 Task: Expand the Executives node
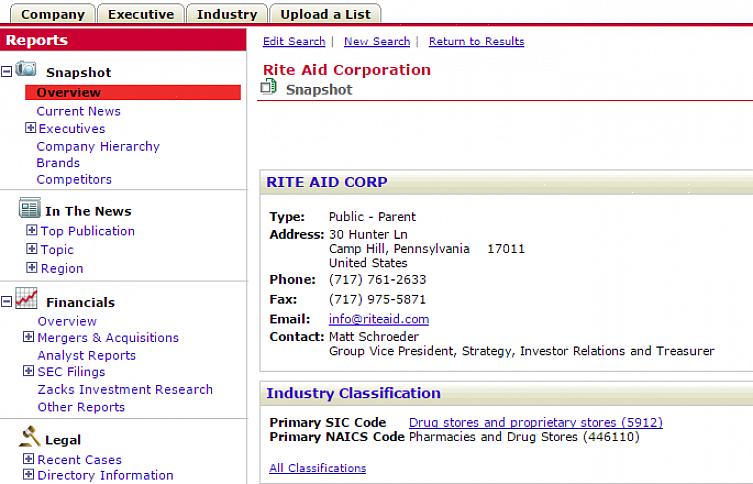pyautogui.click(x=30, y=128)
